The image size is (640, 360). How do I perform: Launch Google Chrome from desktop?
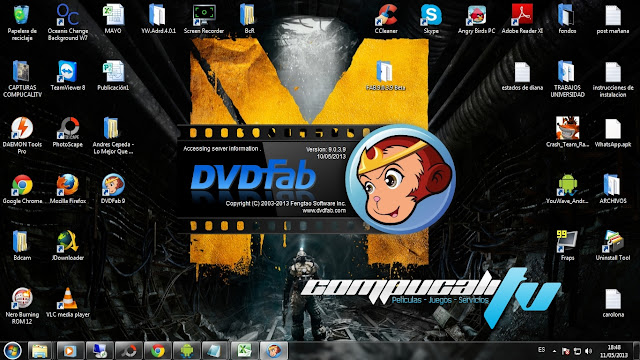click(x=22, y=185)
